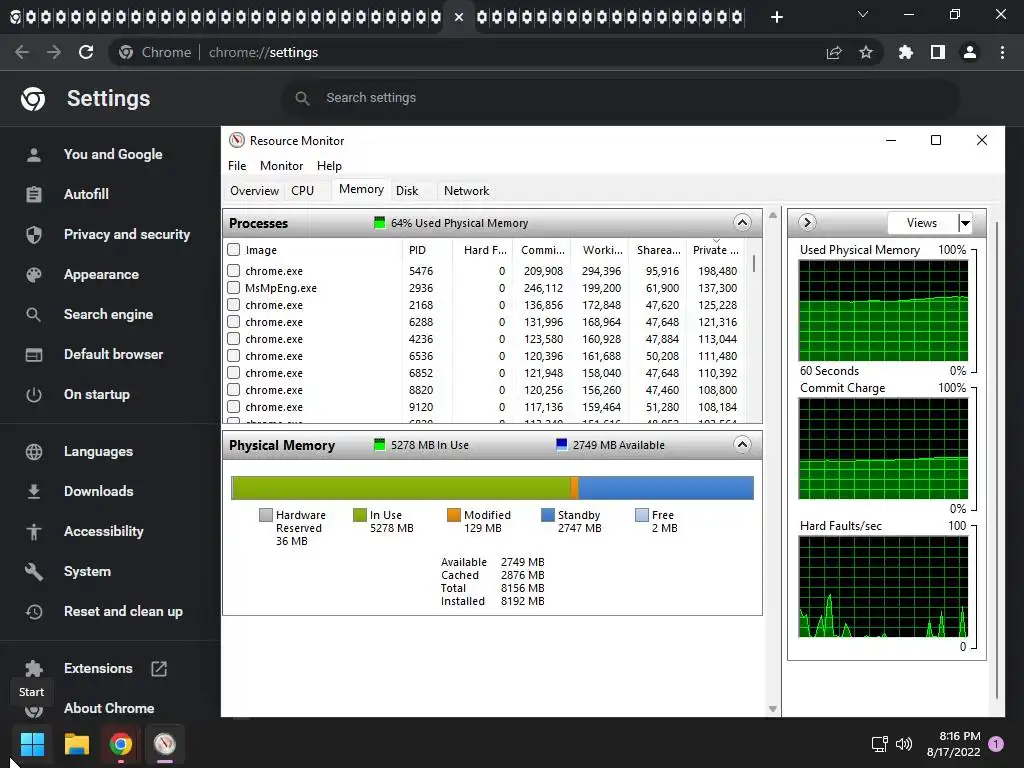Open On startup settings
This screenshot has width=1024, height=768.
pos(97,394)
